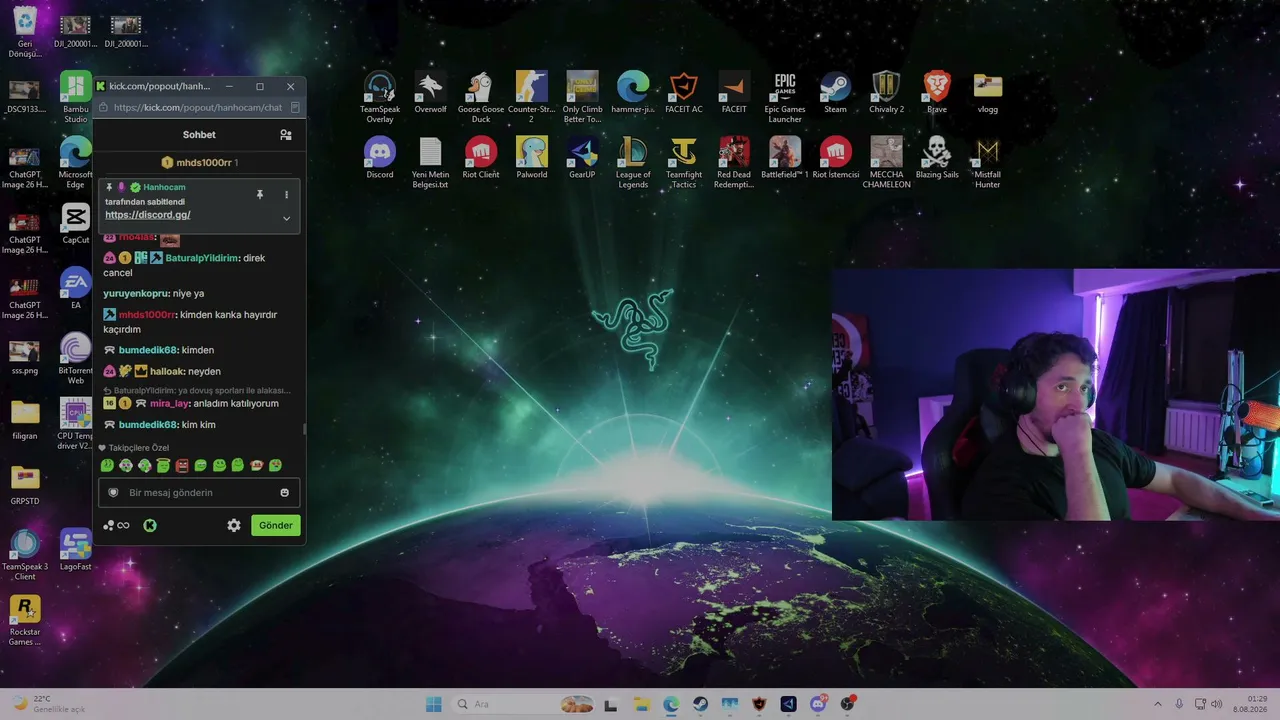
Task: Expand the pinned message with chevron
Action: [x=286, y=218]
